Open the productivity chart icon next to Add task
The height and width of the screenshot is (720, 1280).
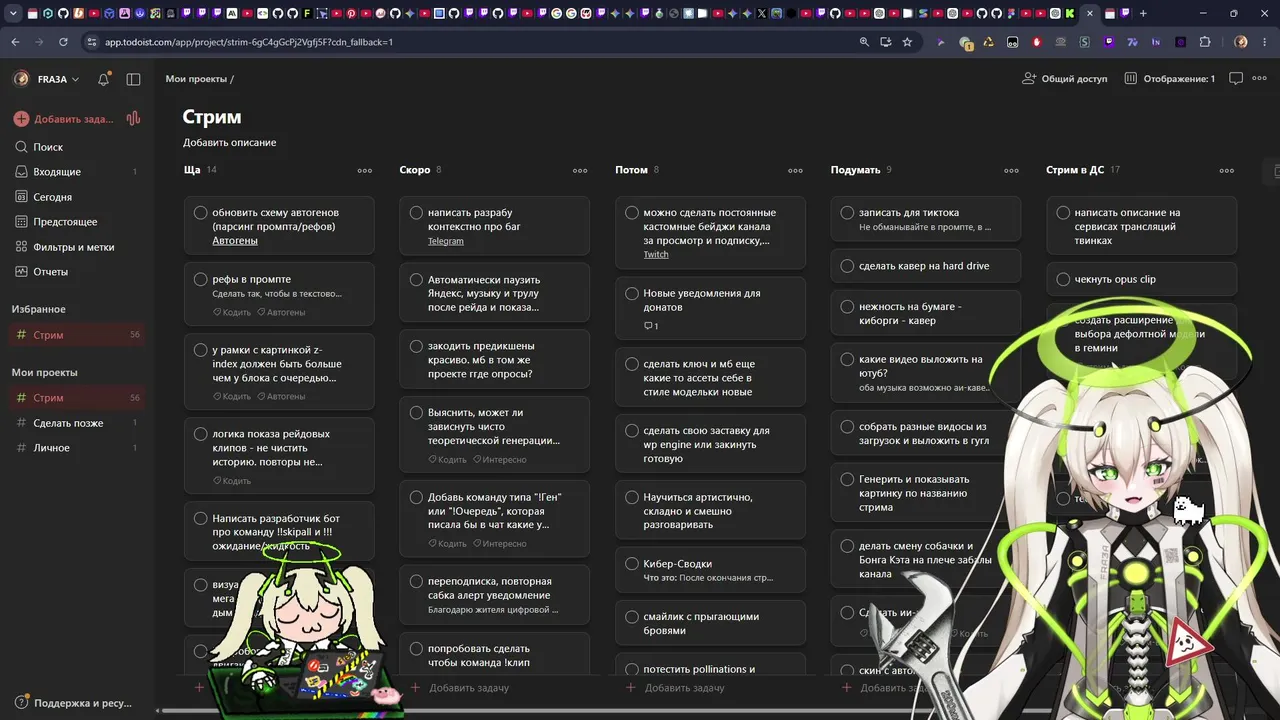click(133, 118)
